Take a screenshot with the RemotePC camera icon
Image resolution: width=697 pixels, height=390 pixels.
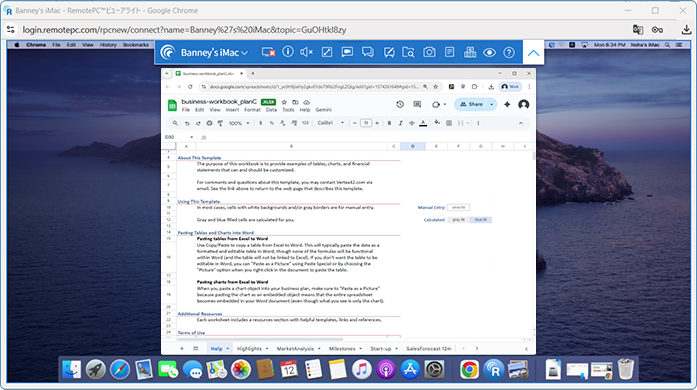tap(429, 52)
